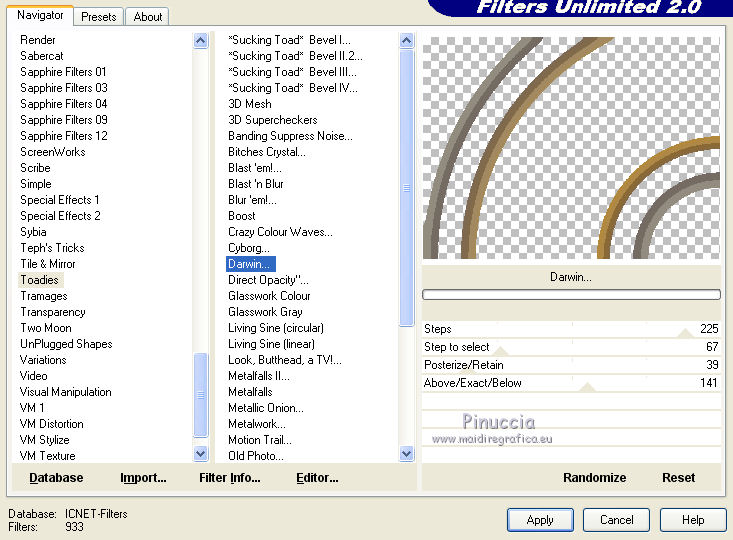Screen dimensions: 733x540
Task: Select the VM Texture category
Action: point(47,456)
